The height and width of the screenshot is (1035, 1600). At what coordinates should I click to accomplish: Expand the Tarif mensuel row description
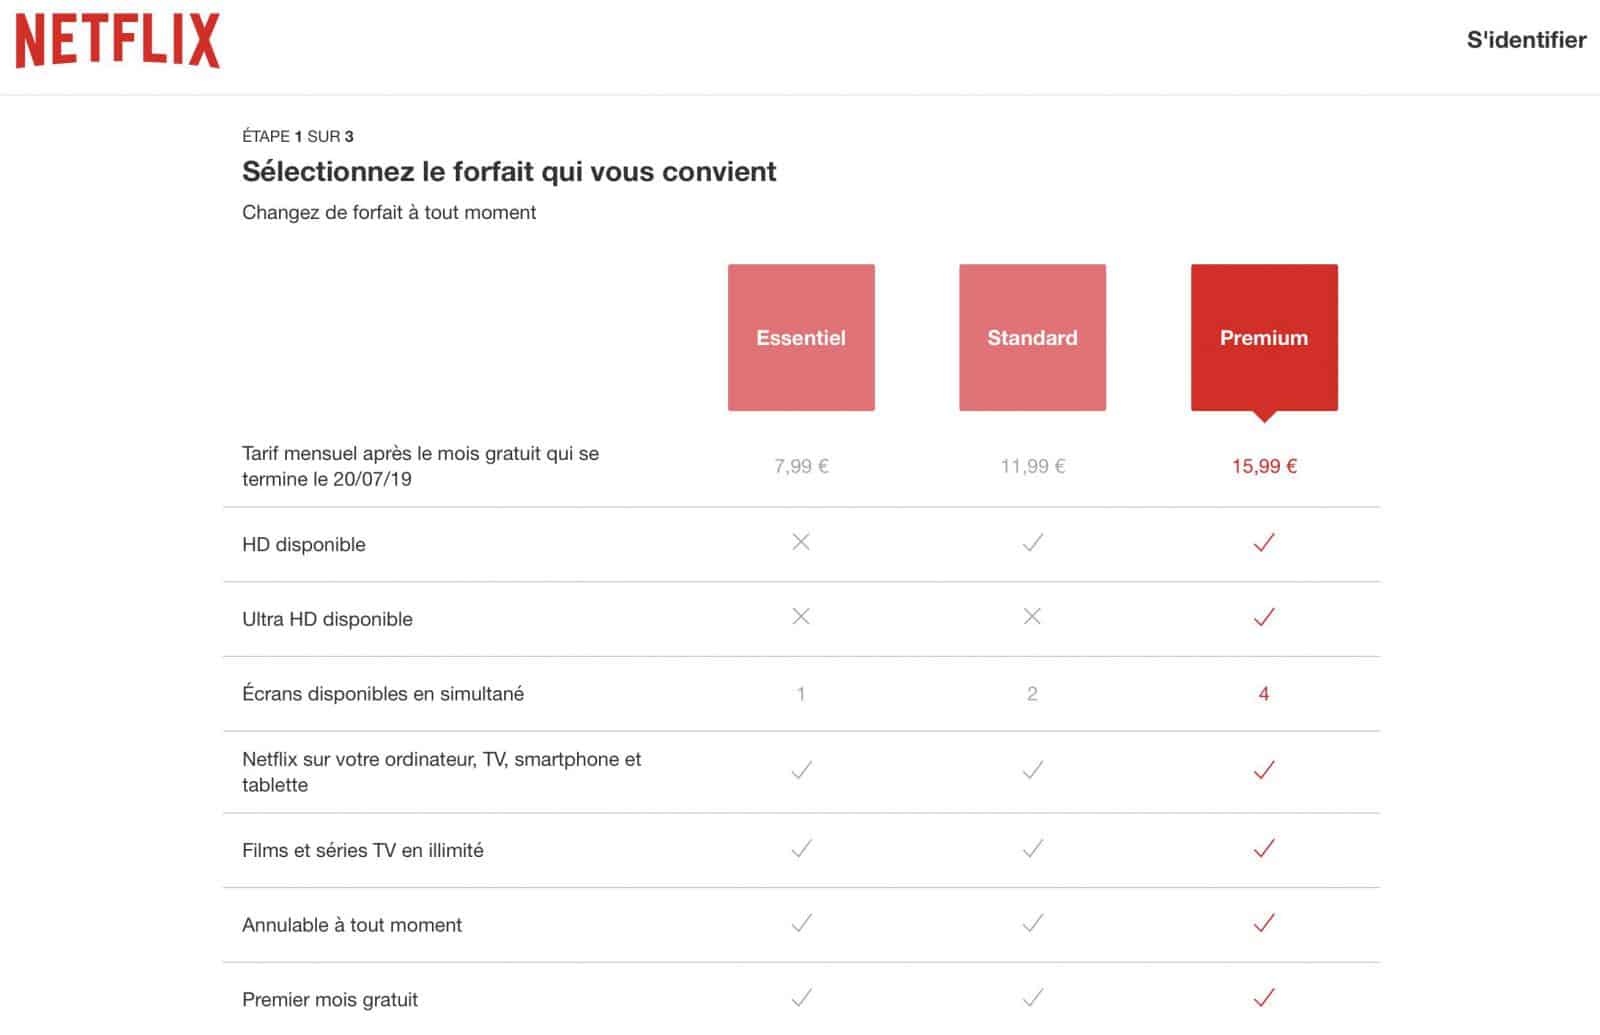(420, 466)
